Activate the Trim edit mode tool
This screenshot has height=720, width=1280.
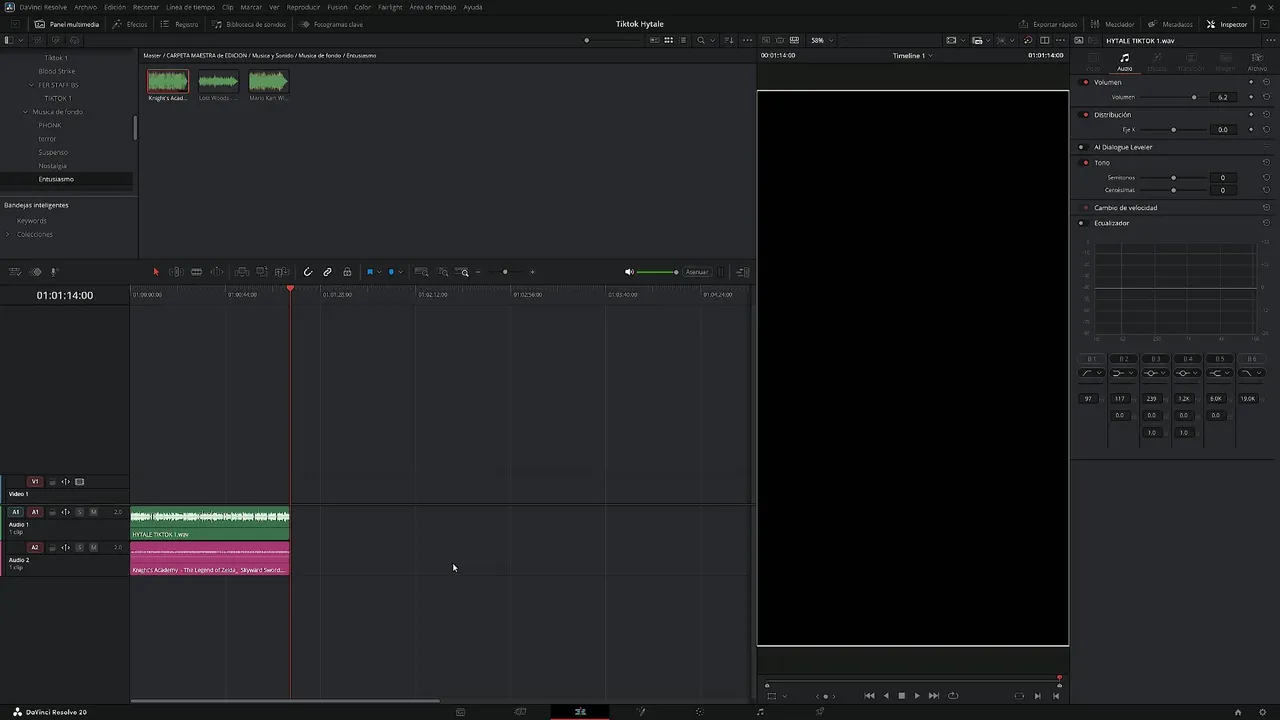(176, 272)
